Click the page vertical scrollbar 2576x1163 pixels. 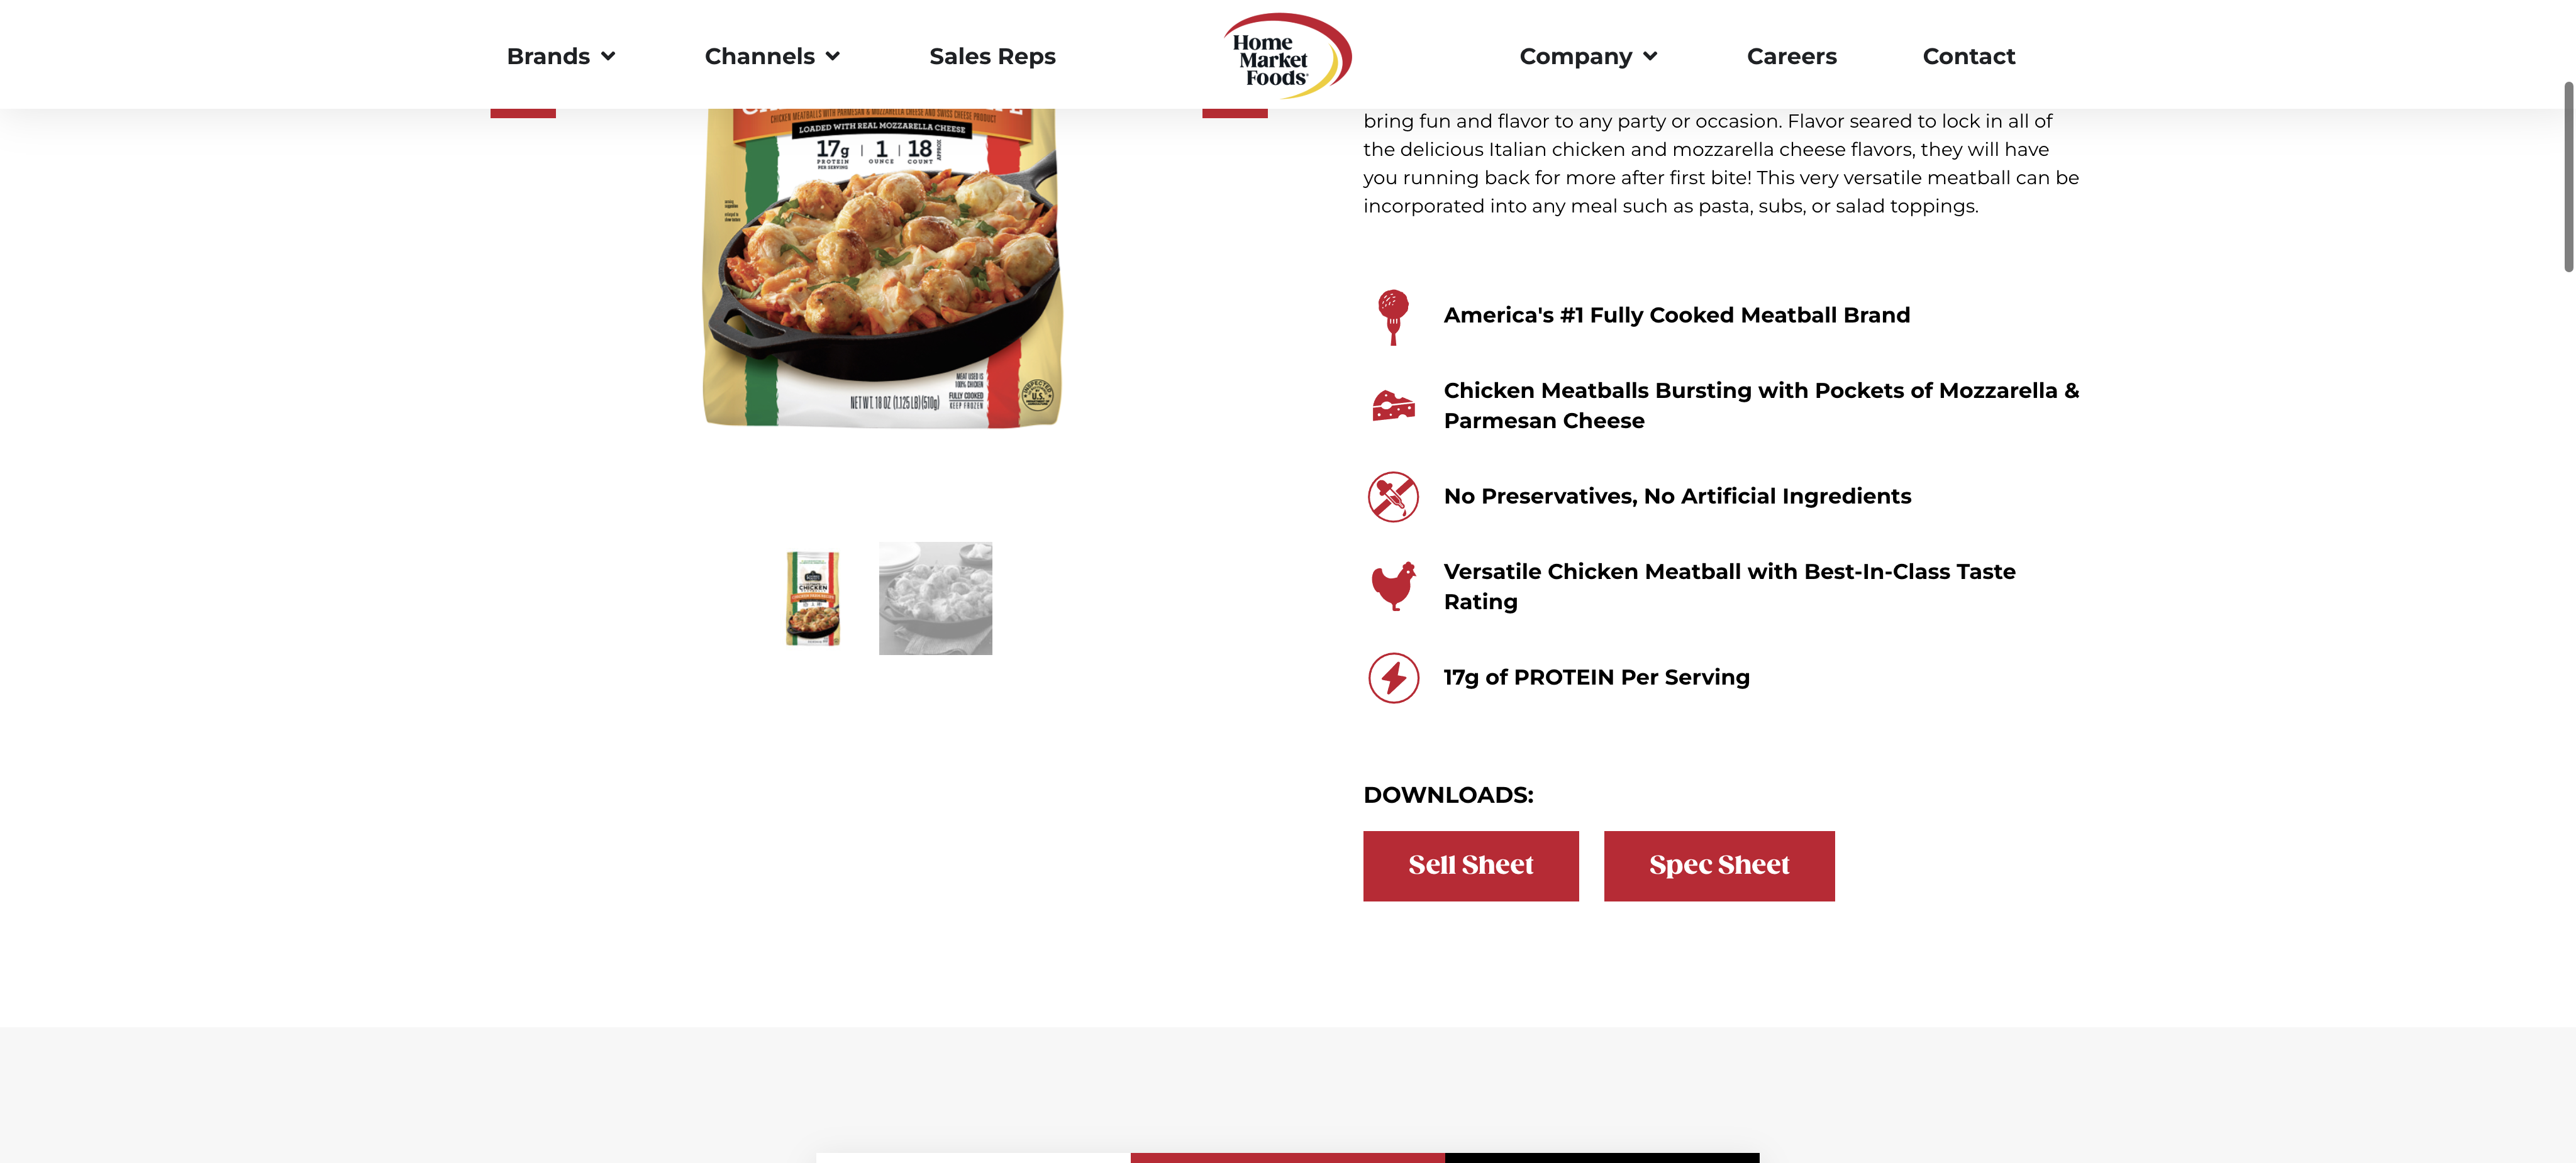coord(2567,177)
